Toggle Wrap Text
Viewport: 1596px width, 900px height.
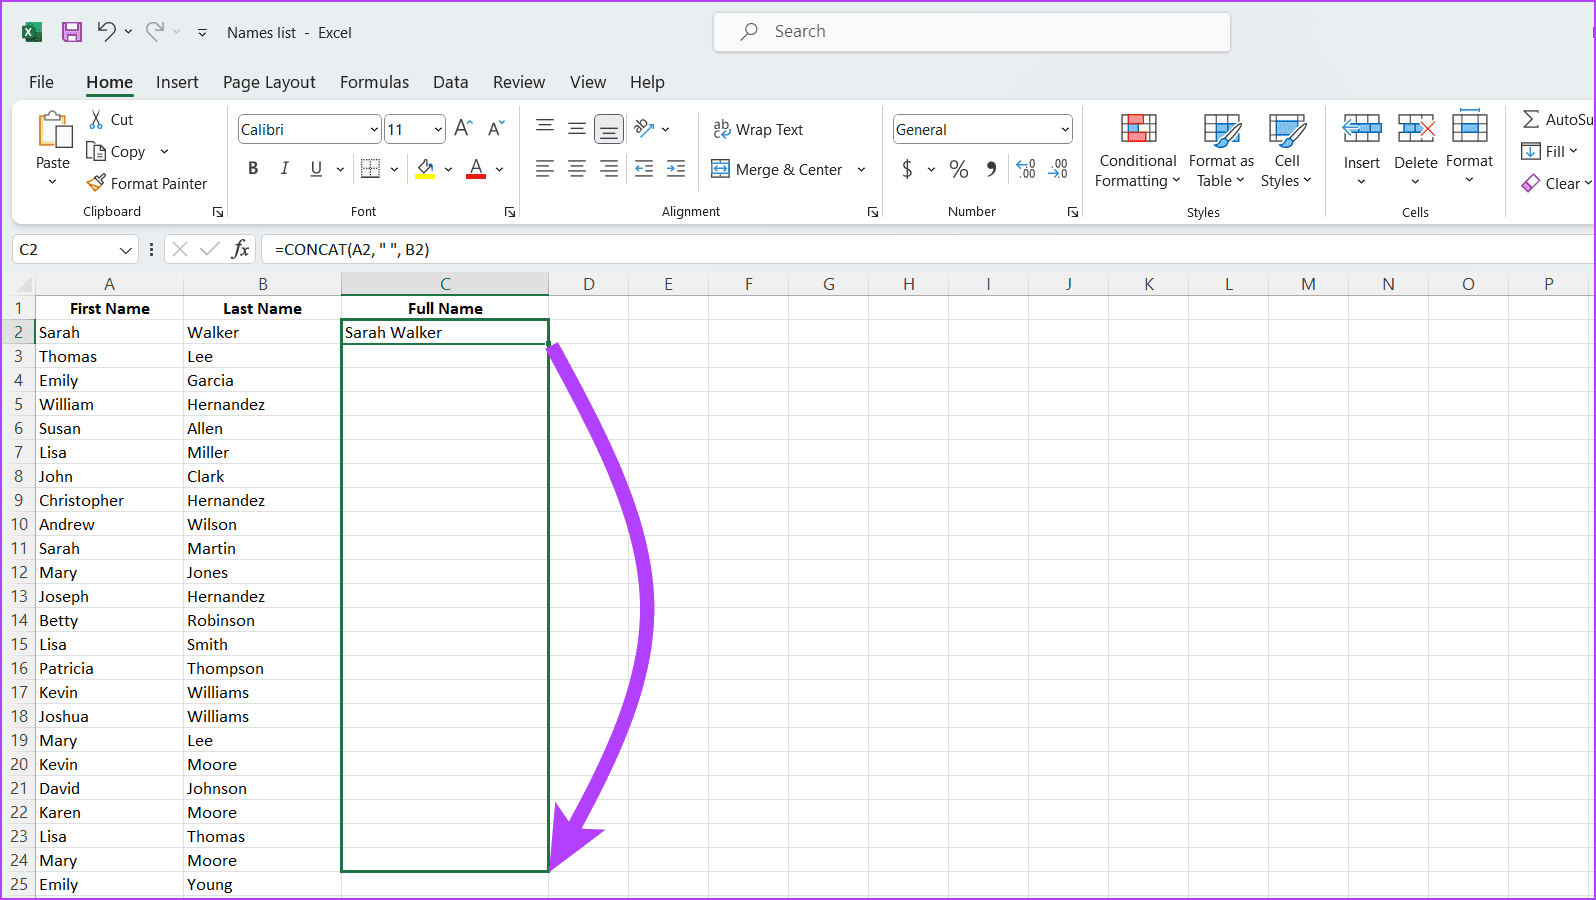758,129
